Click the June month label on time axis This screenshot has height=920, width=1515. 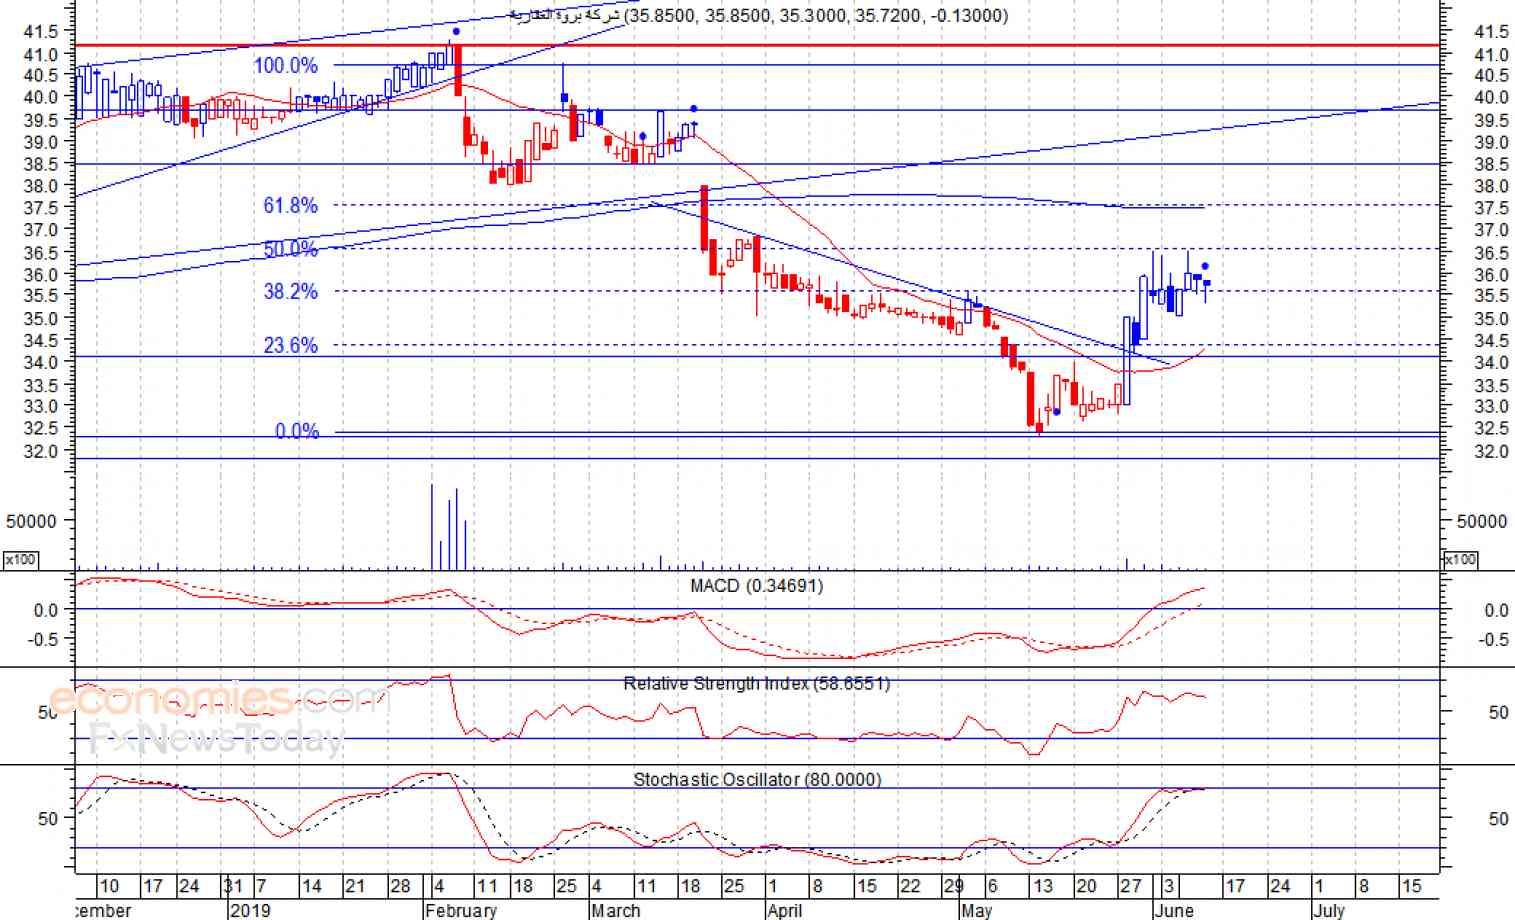(1173, 910)
